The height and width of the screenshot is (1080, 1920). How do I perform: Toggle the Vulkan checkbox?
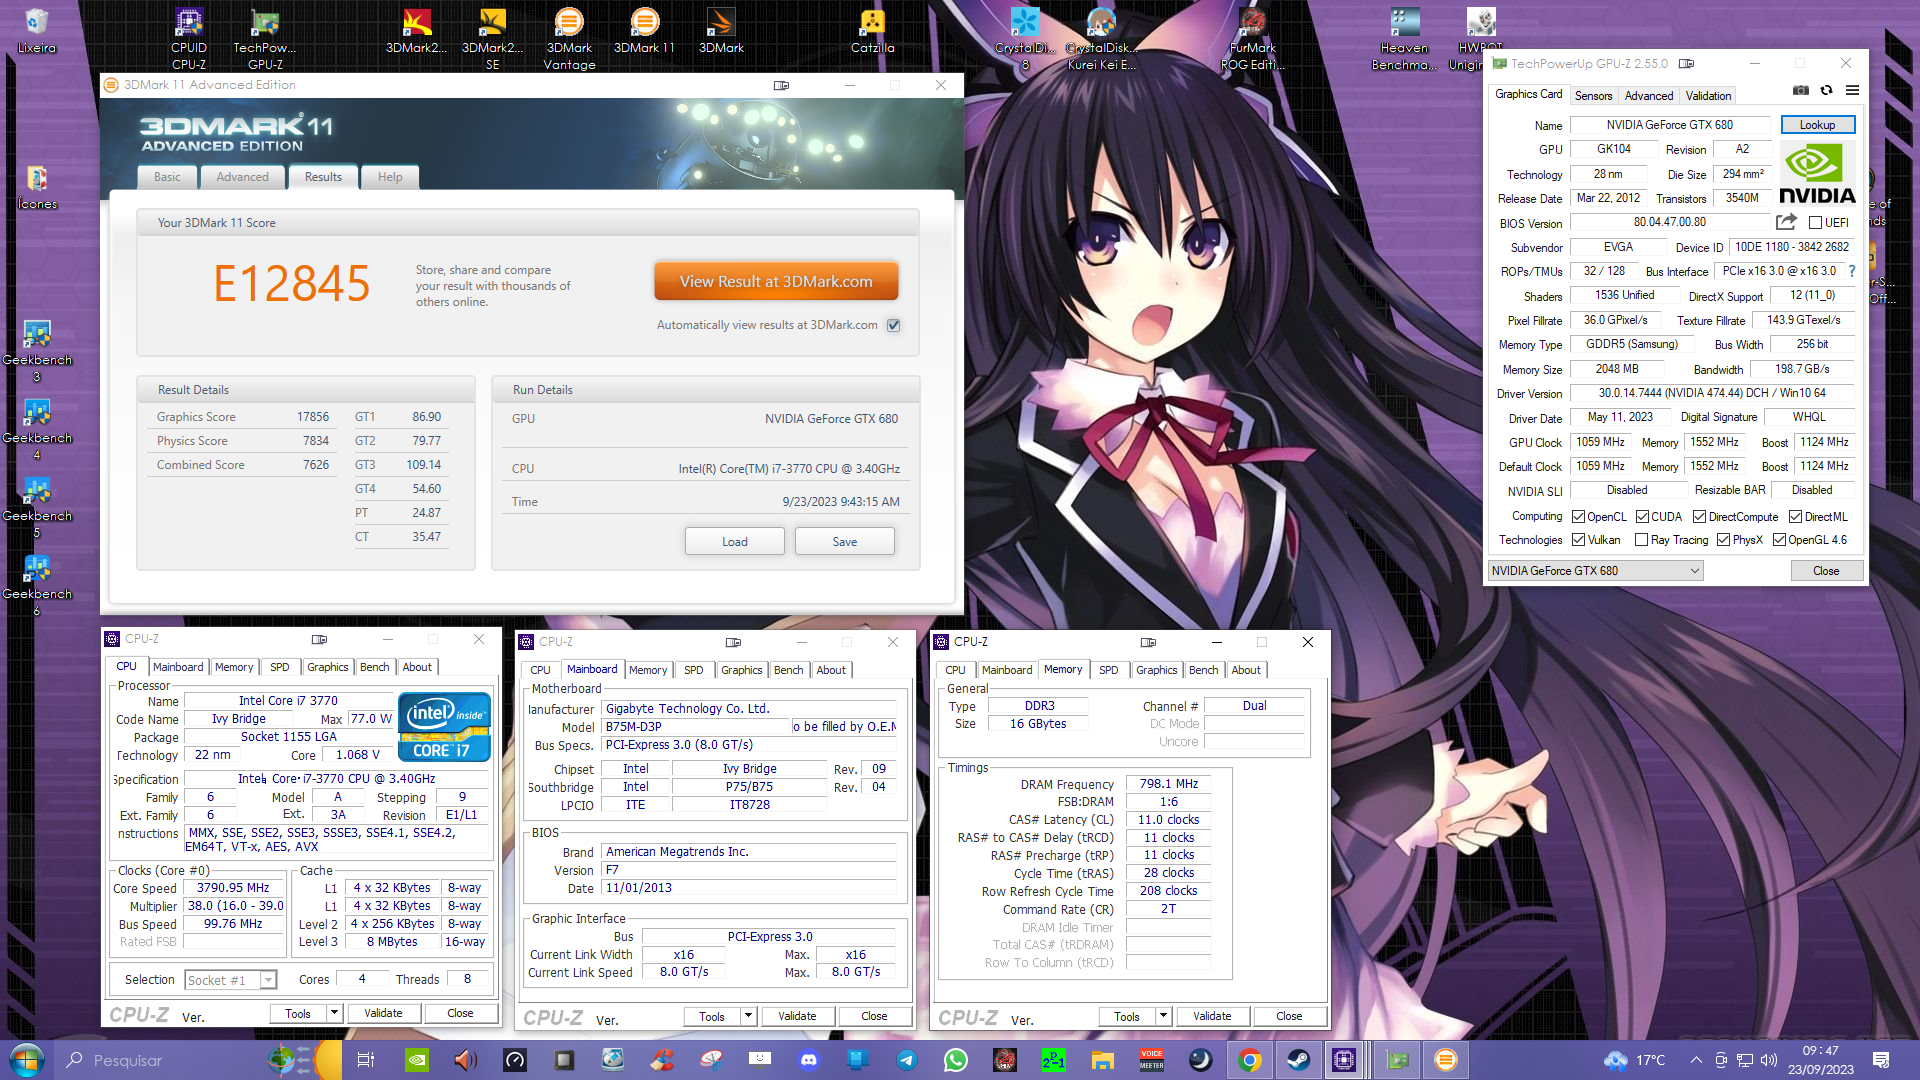click(1578, 540)
